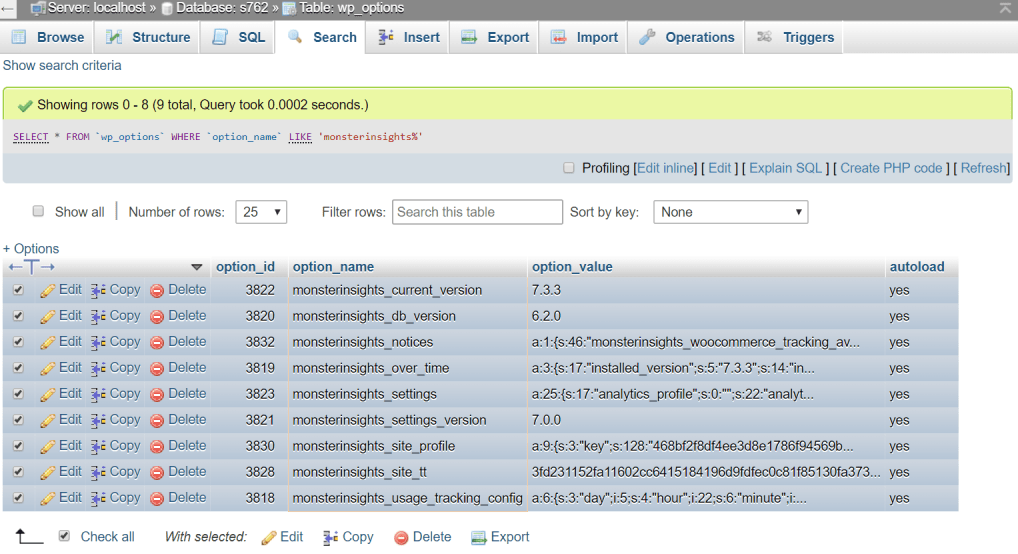The image size is (1018, 554).
Task: Click the collapse arrows icon at top right
Action: [1005, 8]
